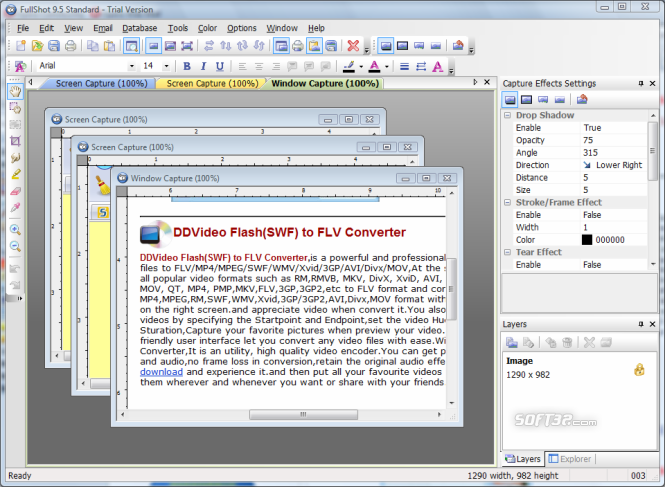Screen dimensions: 665x487
Task: Click the tab scroll right arrow
Action: coord(475,82)
